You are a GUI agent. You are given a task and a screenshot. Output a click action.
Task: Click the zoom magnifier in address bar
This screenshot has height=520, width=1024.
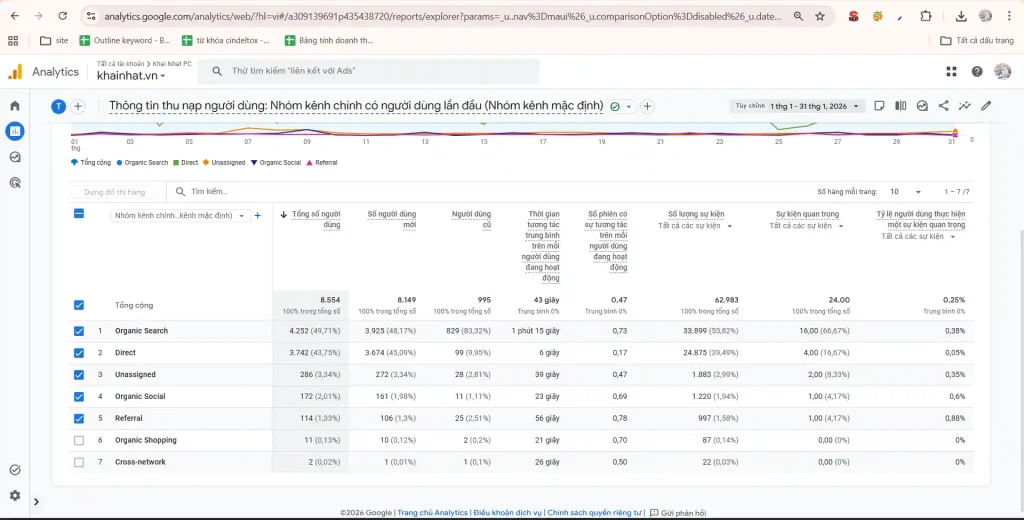click(798, 16)
